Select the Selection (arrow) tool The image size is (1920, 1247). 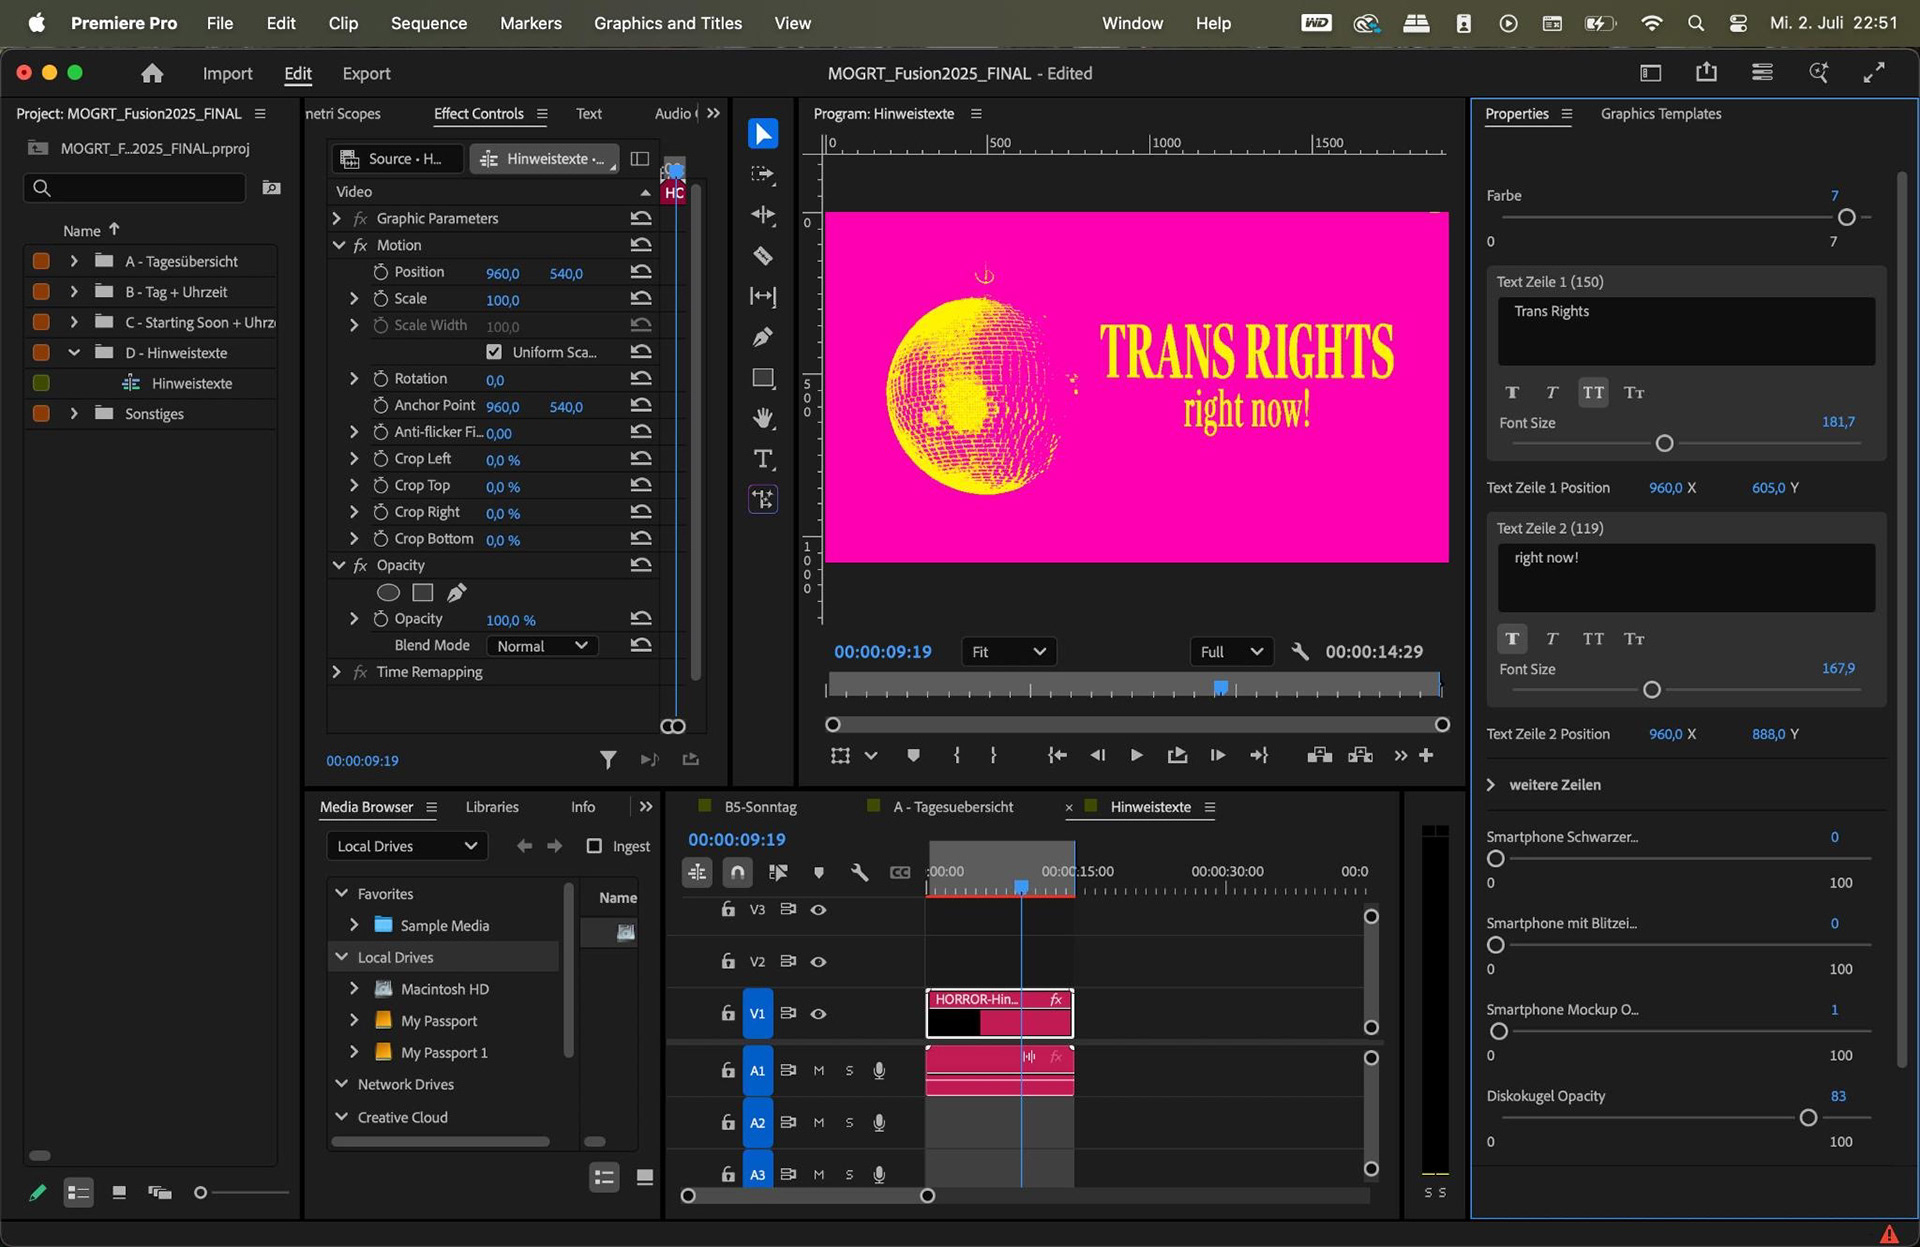point(763,133)
